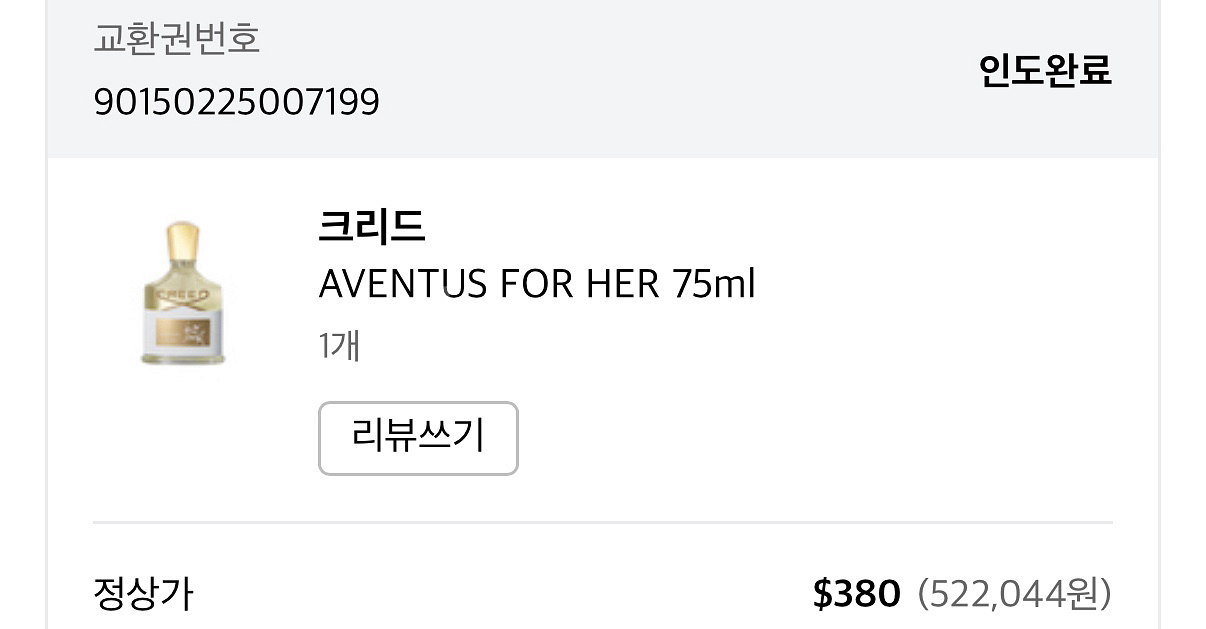The height and width of the screenshot is (629, 1206).
Task: Select the delivery completion status text
Action: (1044, 71)
